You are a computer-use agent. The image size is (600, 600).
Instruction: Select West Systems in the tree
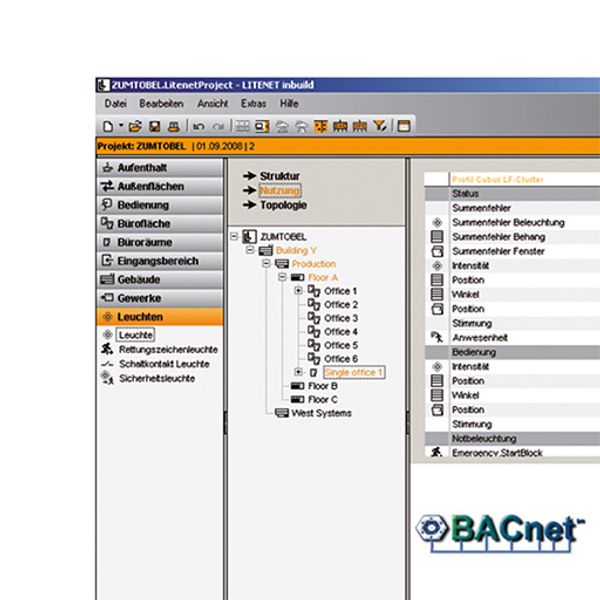(x=321, y=413)
